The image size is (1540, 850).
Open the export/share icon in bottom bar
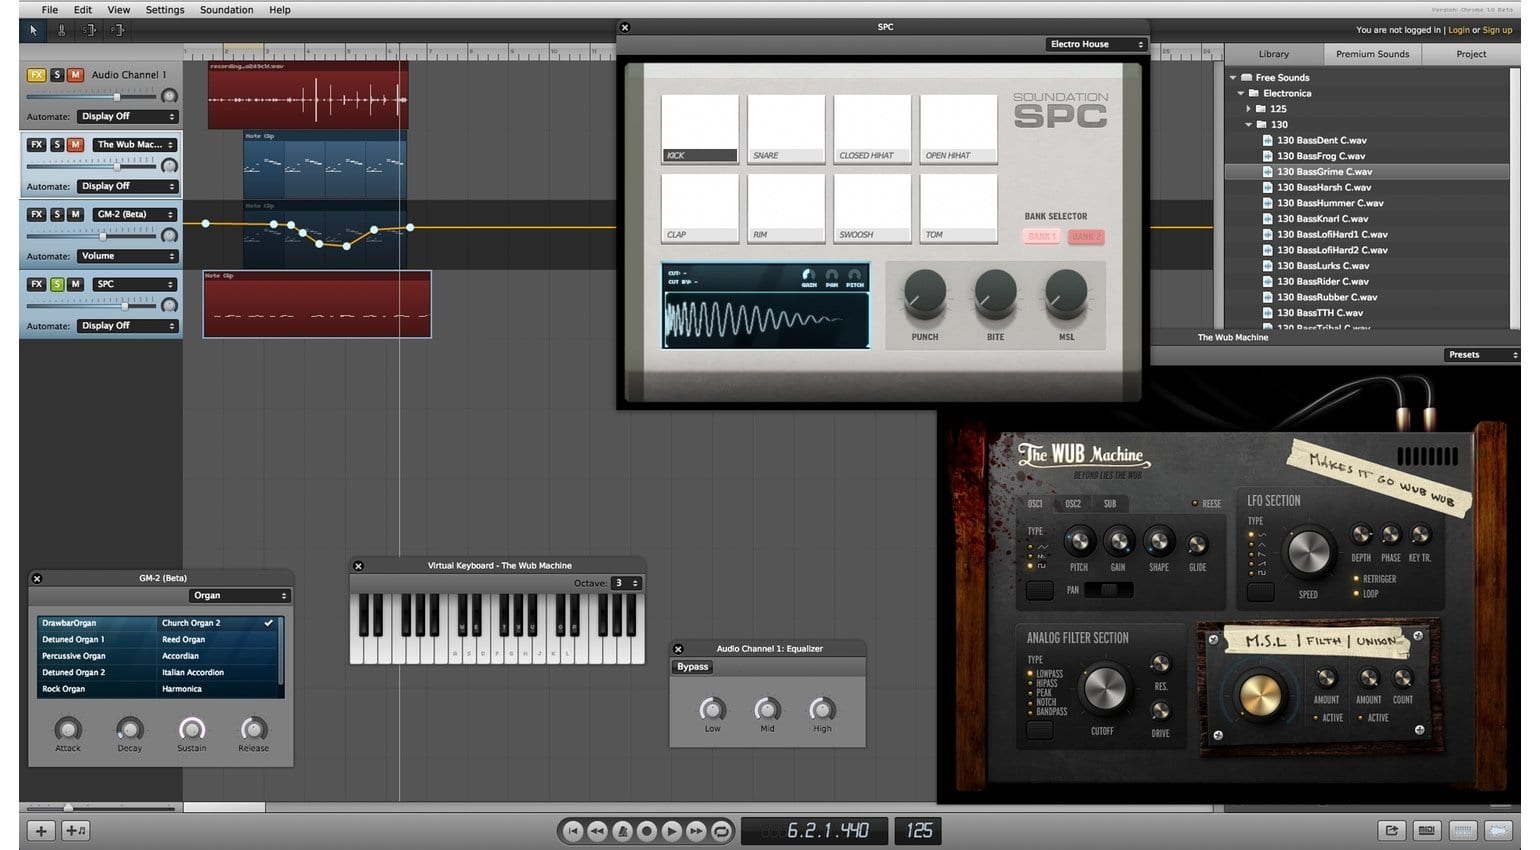[x=1391, y=830]
